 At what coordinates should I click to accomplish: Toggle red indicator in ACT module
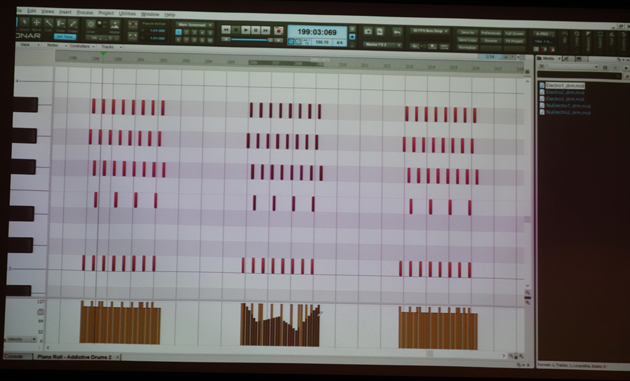point(544,49)
